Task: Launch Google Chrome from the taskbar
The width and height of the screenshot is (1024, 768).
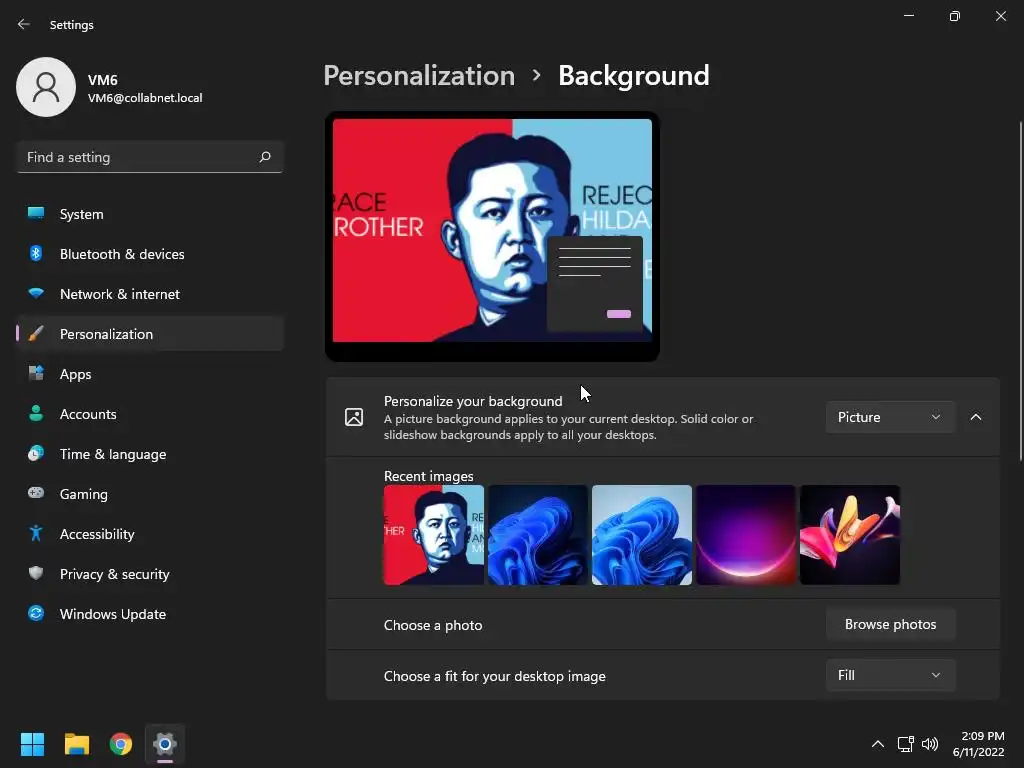Action: pos(121,744)
